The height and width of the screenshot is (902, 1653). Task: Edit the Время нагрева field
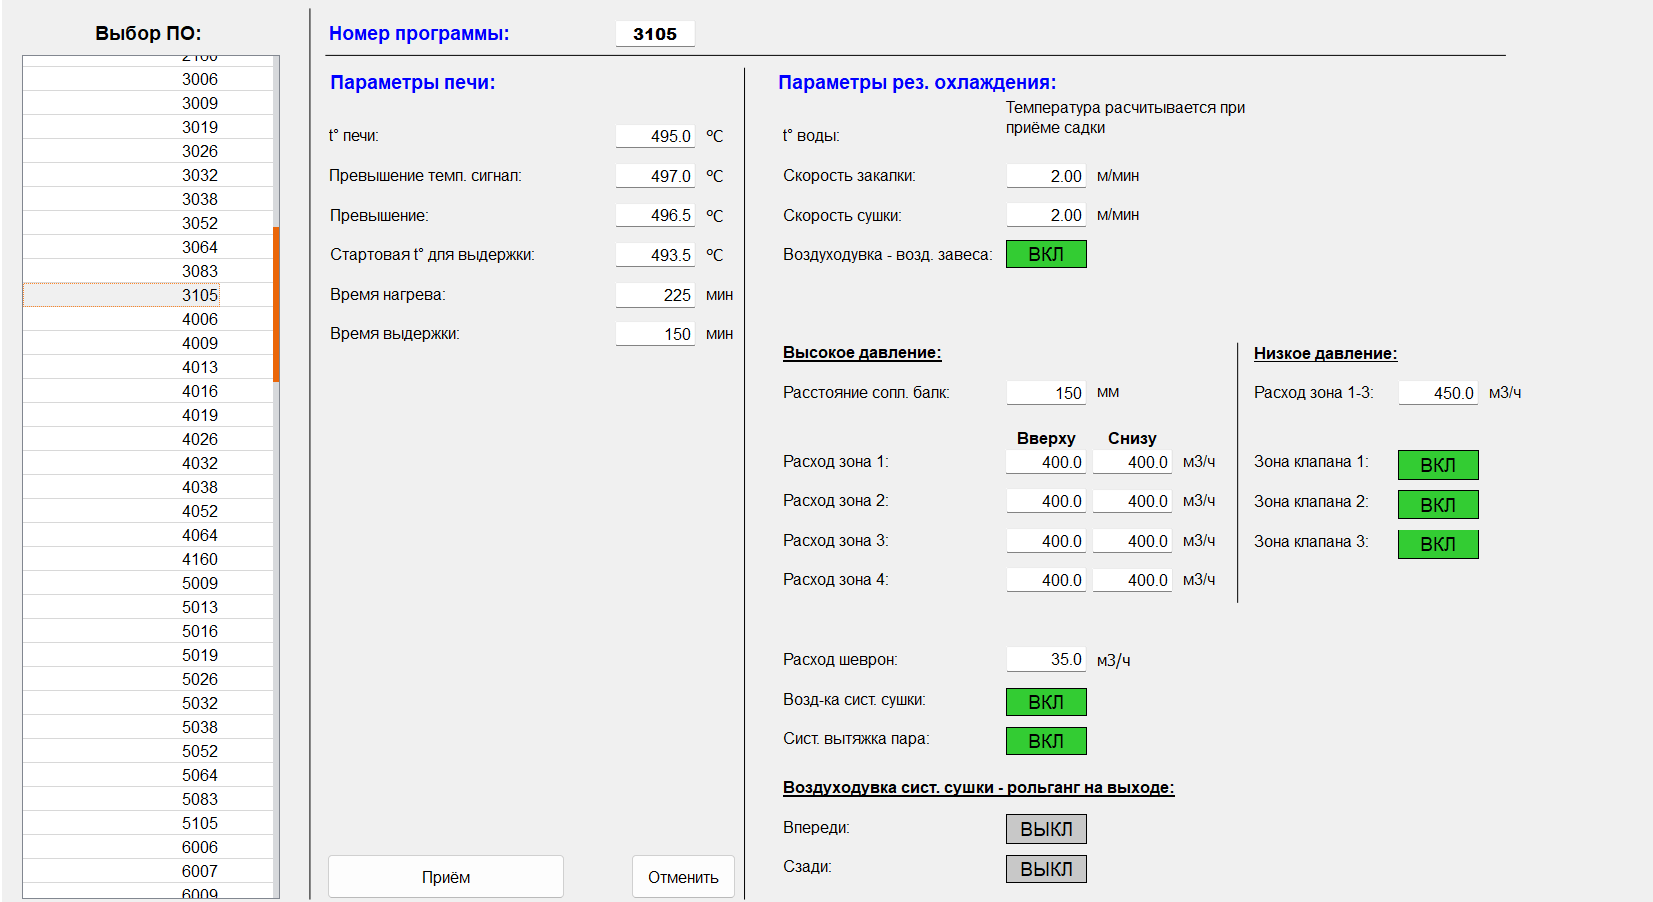(x=655, y=295)
